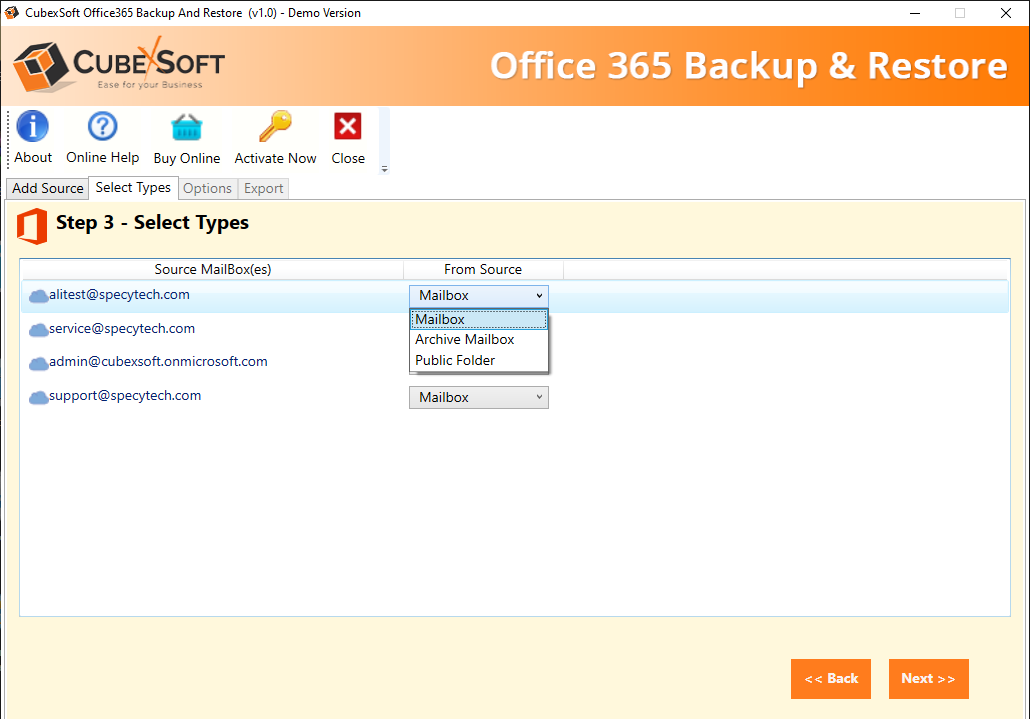Viewport: 1030px width, 719px height.
Task: Click the toolbar overflow arrow
Action: coord(385,169)
